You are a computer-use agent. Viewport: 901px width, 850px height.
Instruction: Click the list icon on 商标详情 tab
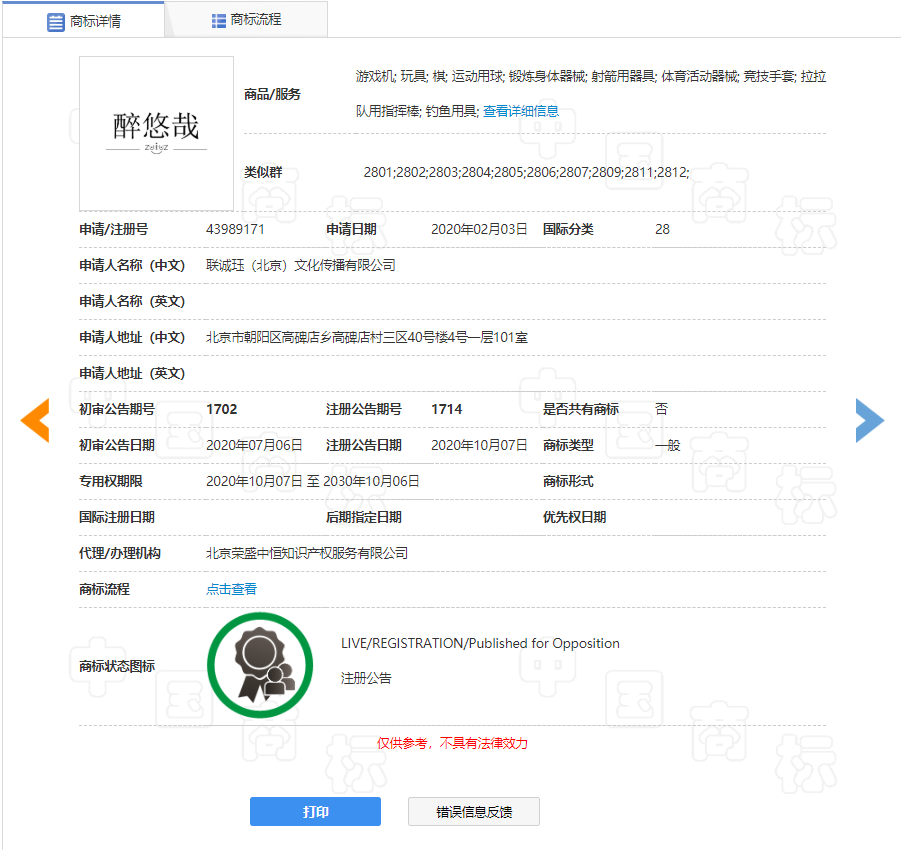click(x=56, y=21)
